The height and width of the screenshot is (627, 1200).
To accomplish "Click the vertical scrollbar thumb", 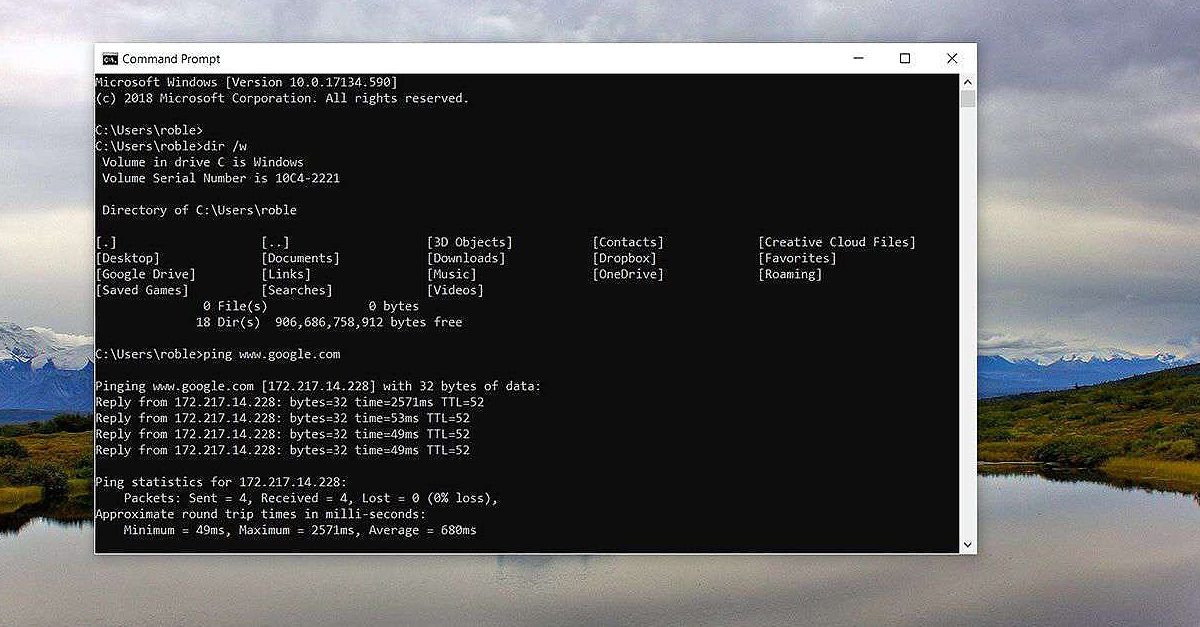I will click(x=967, y=98).
